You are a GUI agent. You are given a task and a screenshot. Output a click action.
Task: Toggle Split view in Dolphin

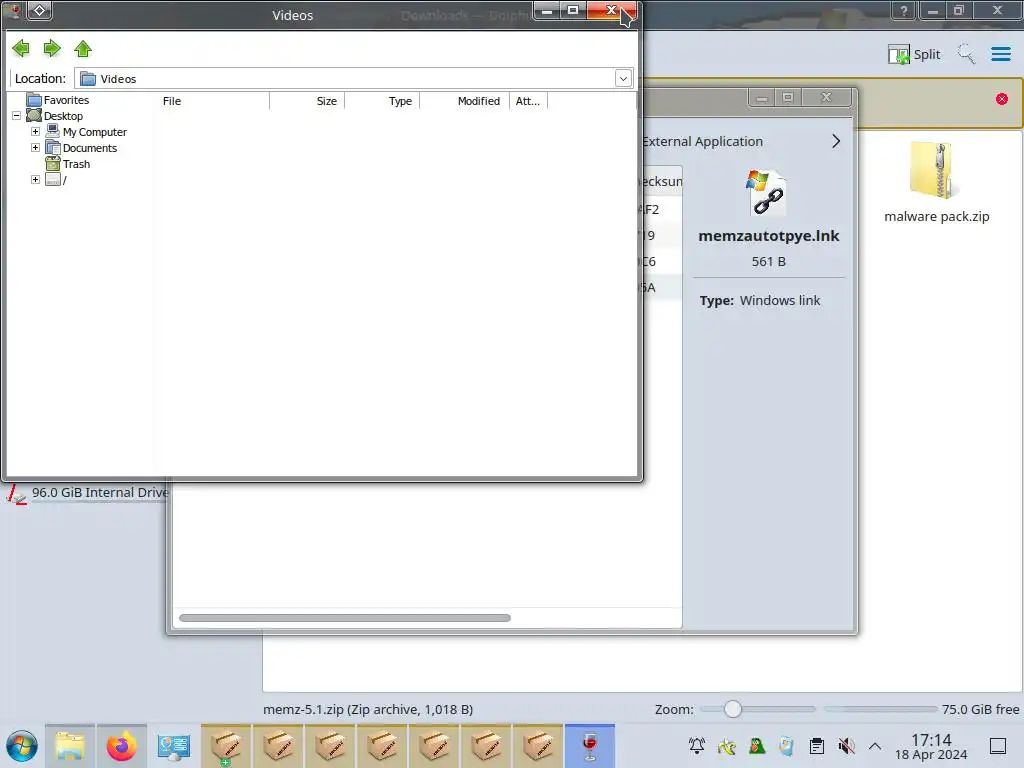pyautogui.click(x=914, y=54)
